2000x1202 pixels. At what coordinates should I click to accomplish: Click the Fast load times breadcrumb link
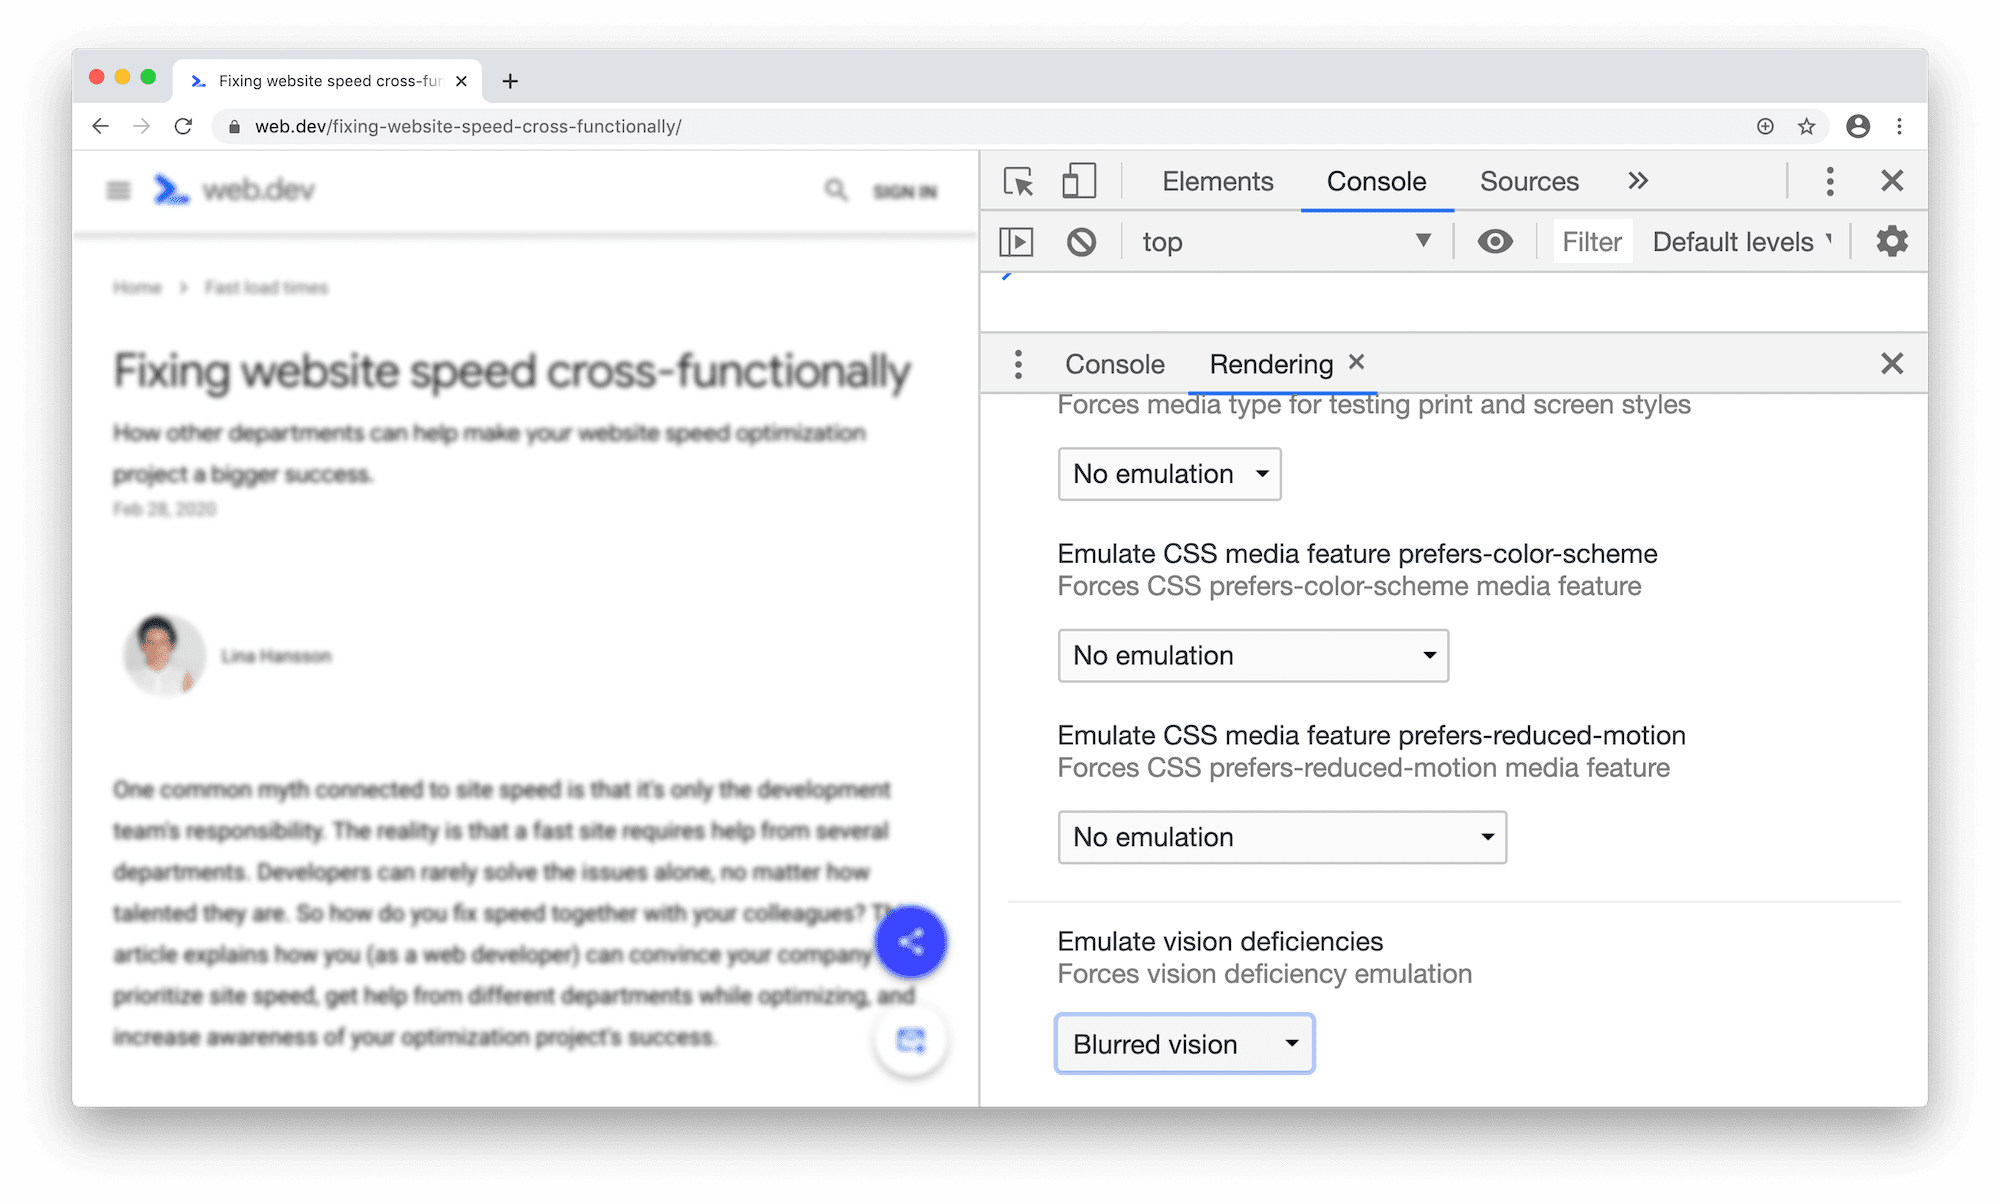[266, 287]
